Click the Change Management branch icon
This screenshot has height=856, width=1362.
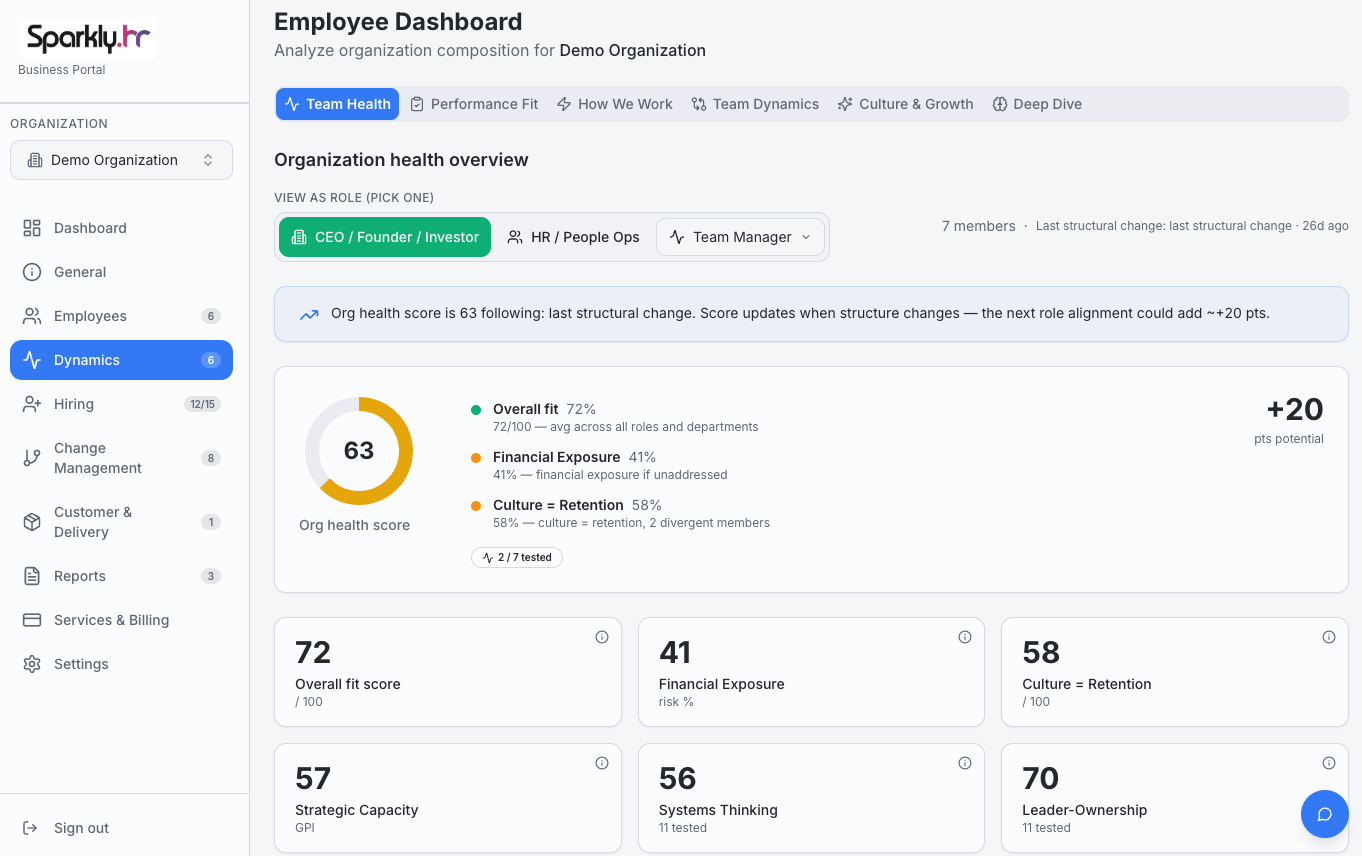tap(32, 458)
